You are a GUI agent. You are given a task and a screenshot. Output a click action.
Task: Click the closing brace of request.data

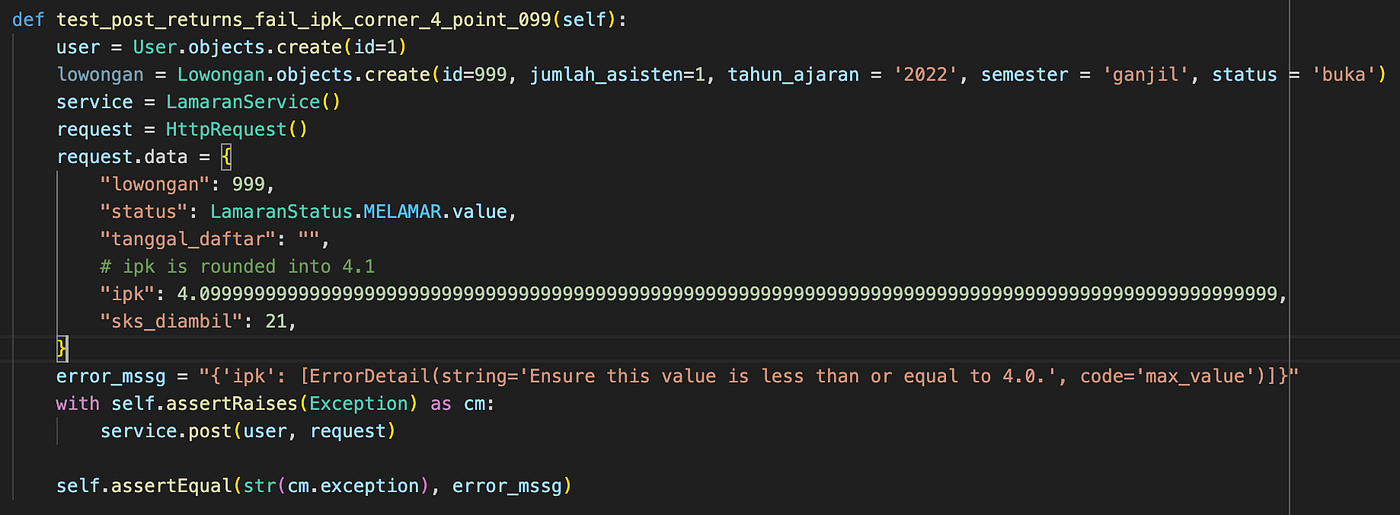62,348
